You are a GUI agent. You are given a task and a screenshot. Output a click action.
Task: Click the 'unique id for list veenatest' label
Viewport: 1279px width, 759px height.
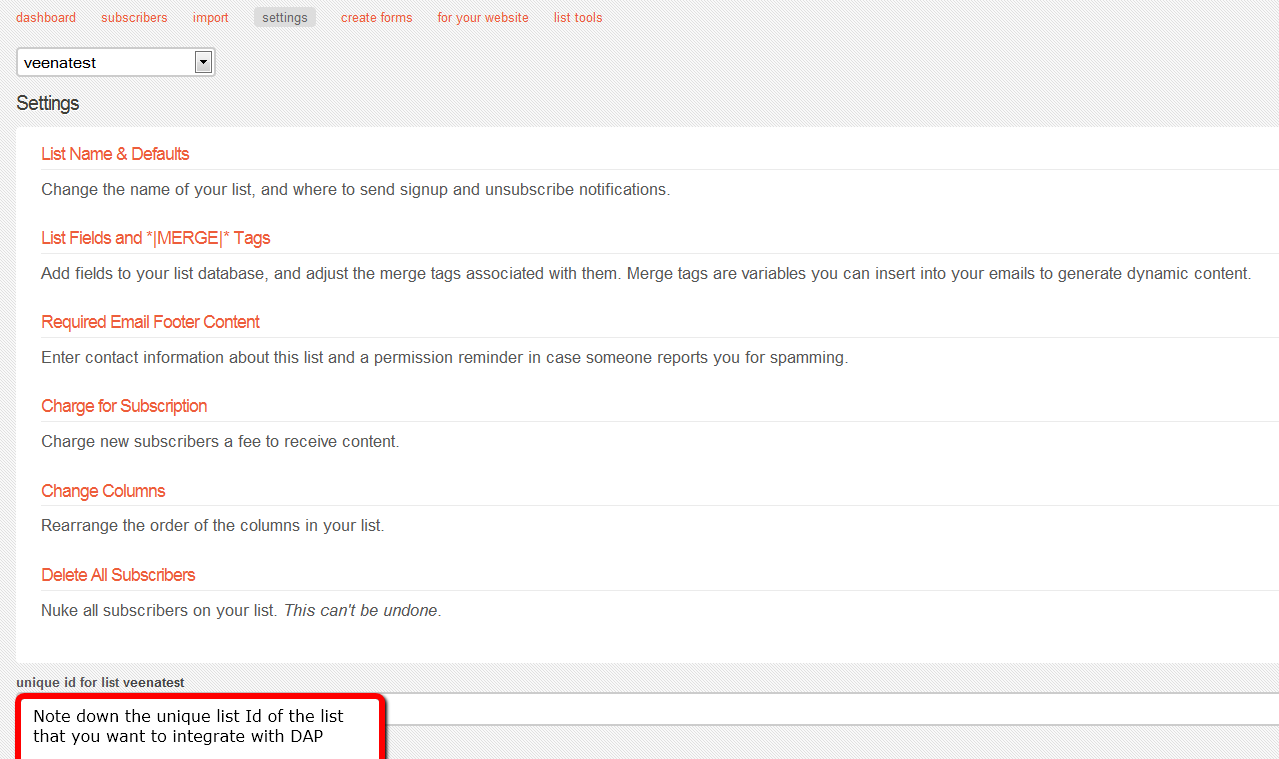100,682
